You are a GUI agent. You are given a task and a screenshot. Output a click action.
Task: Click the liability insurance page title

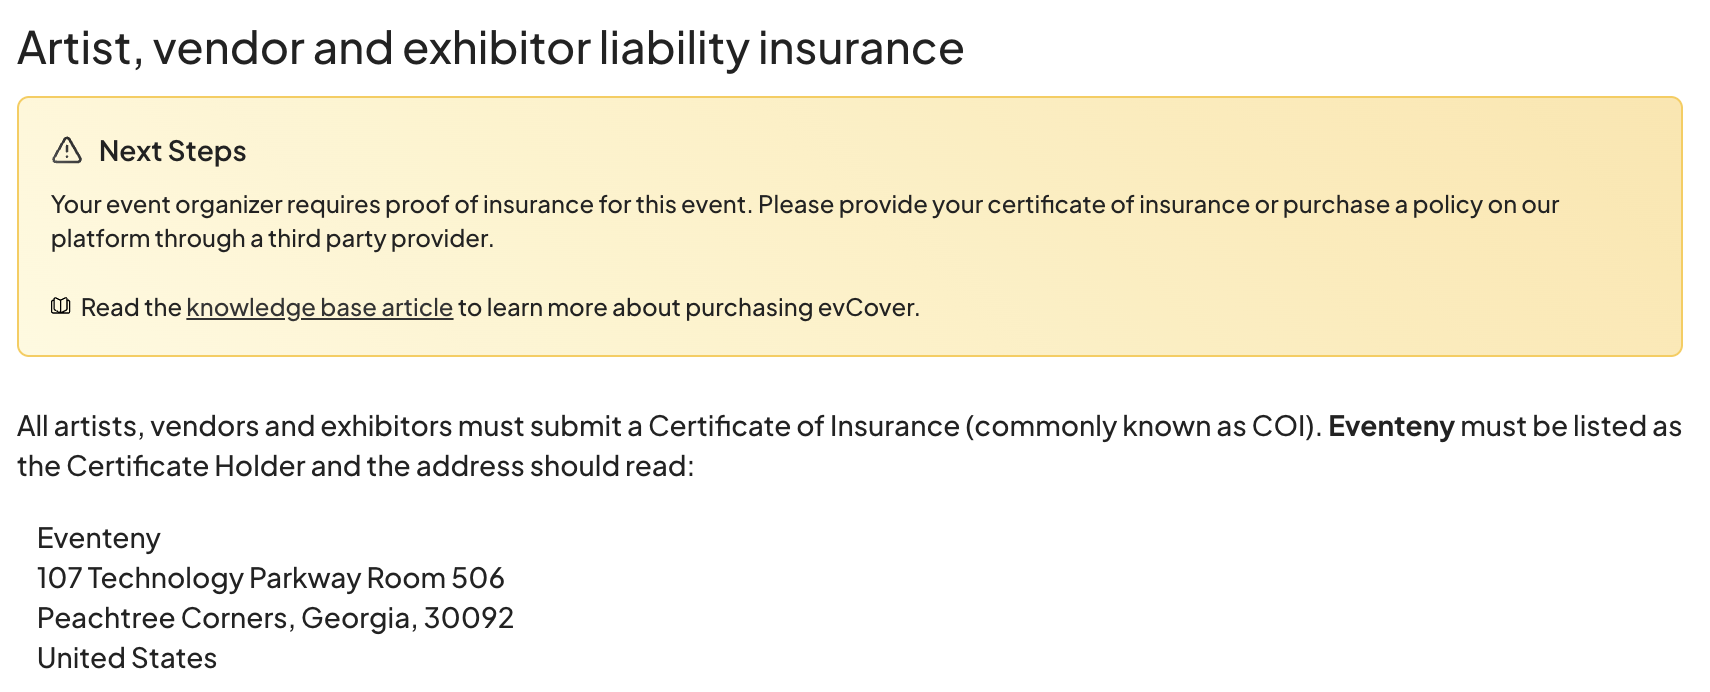pyautogui.click(x=490, y=48)
